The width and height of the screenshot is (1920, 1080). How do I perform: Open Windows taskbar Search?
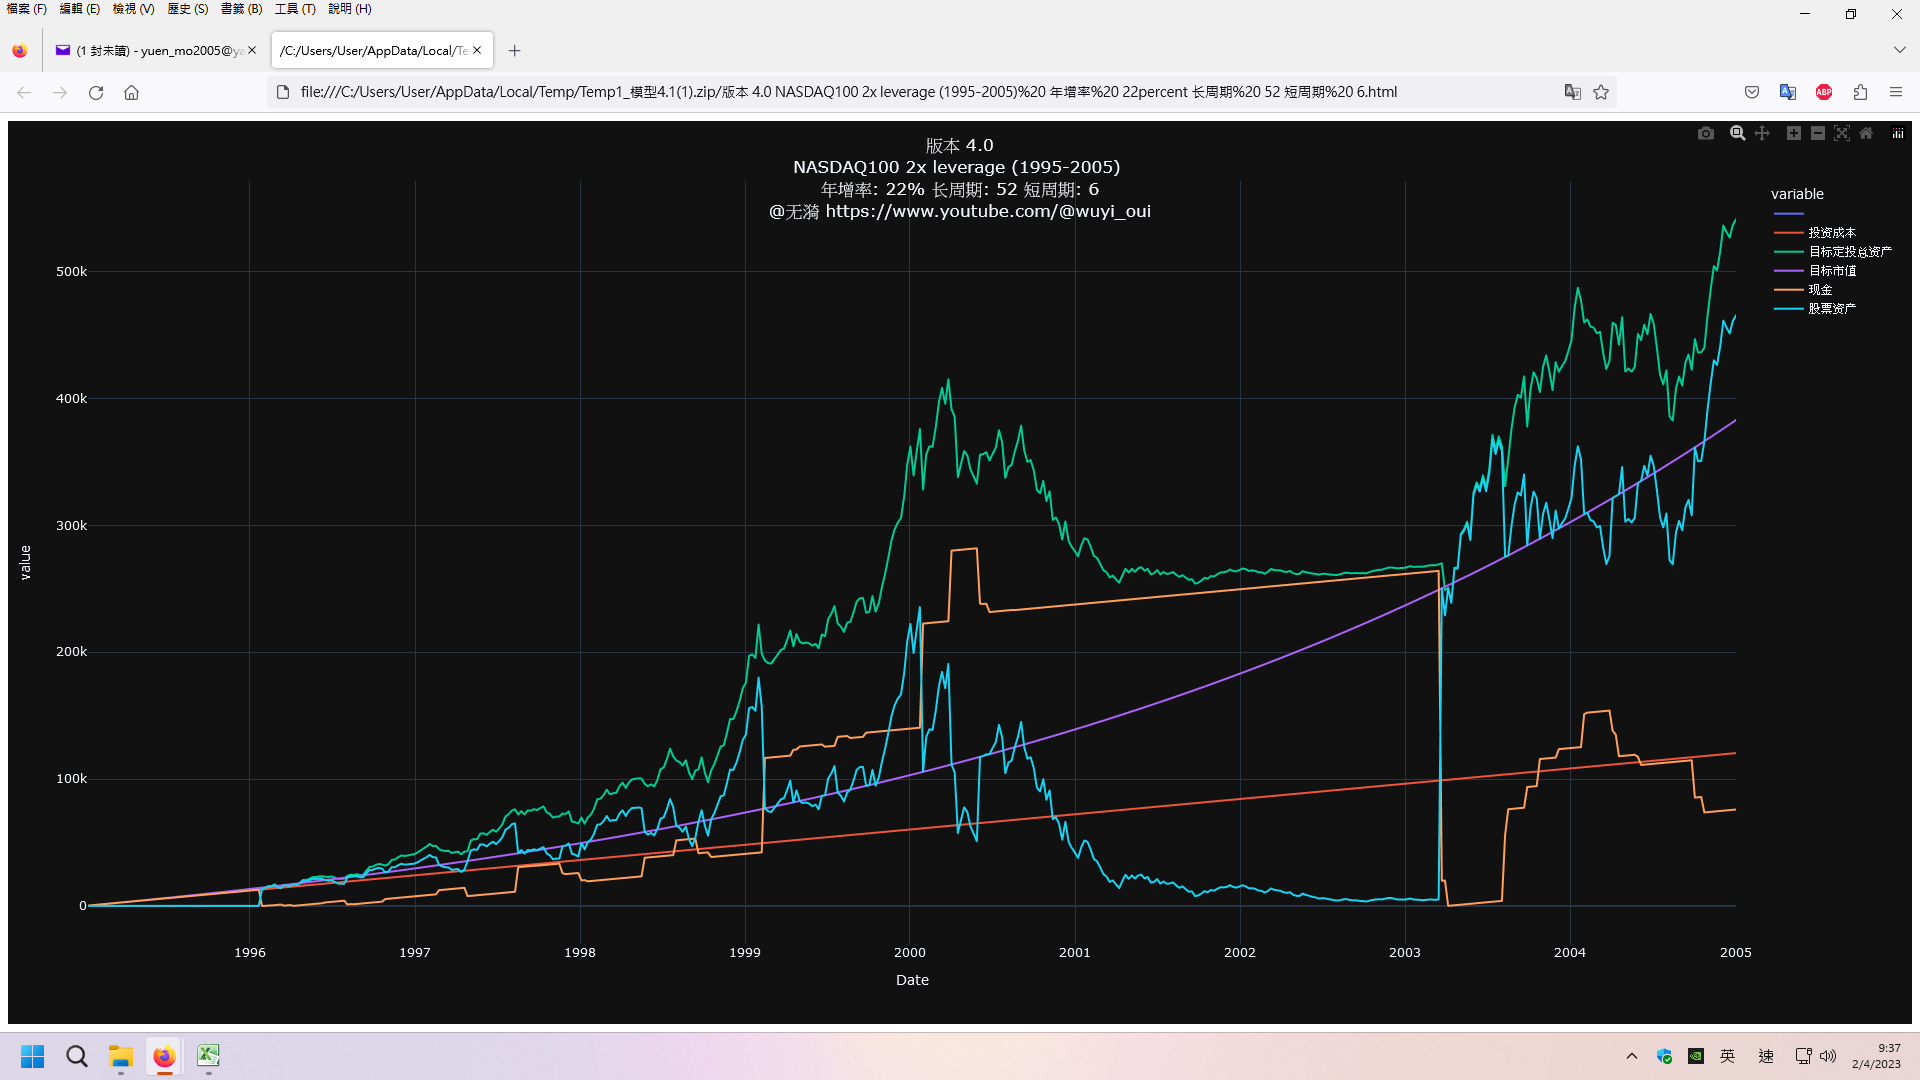pos(77,1056)
